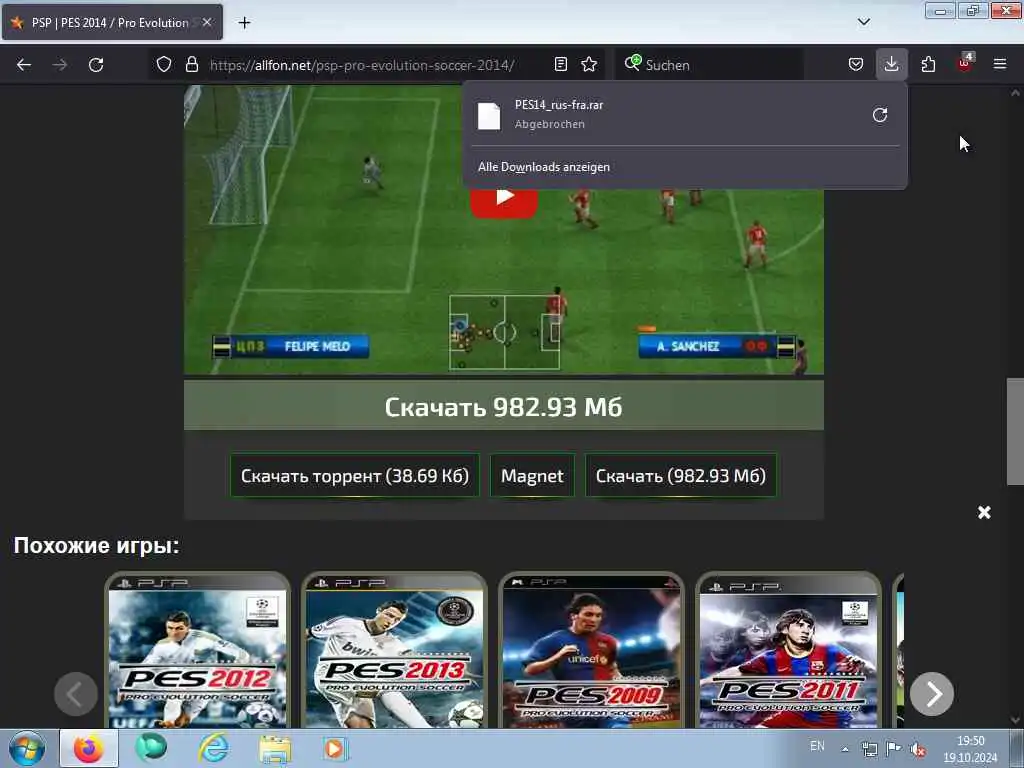1024x768 pixels.
Task: Open the PES 2012 game cover
Action: coord(197,651)
